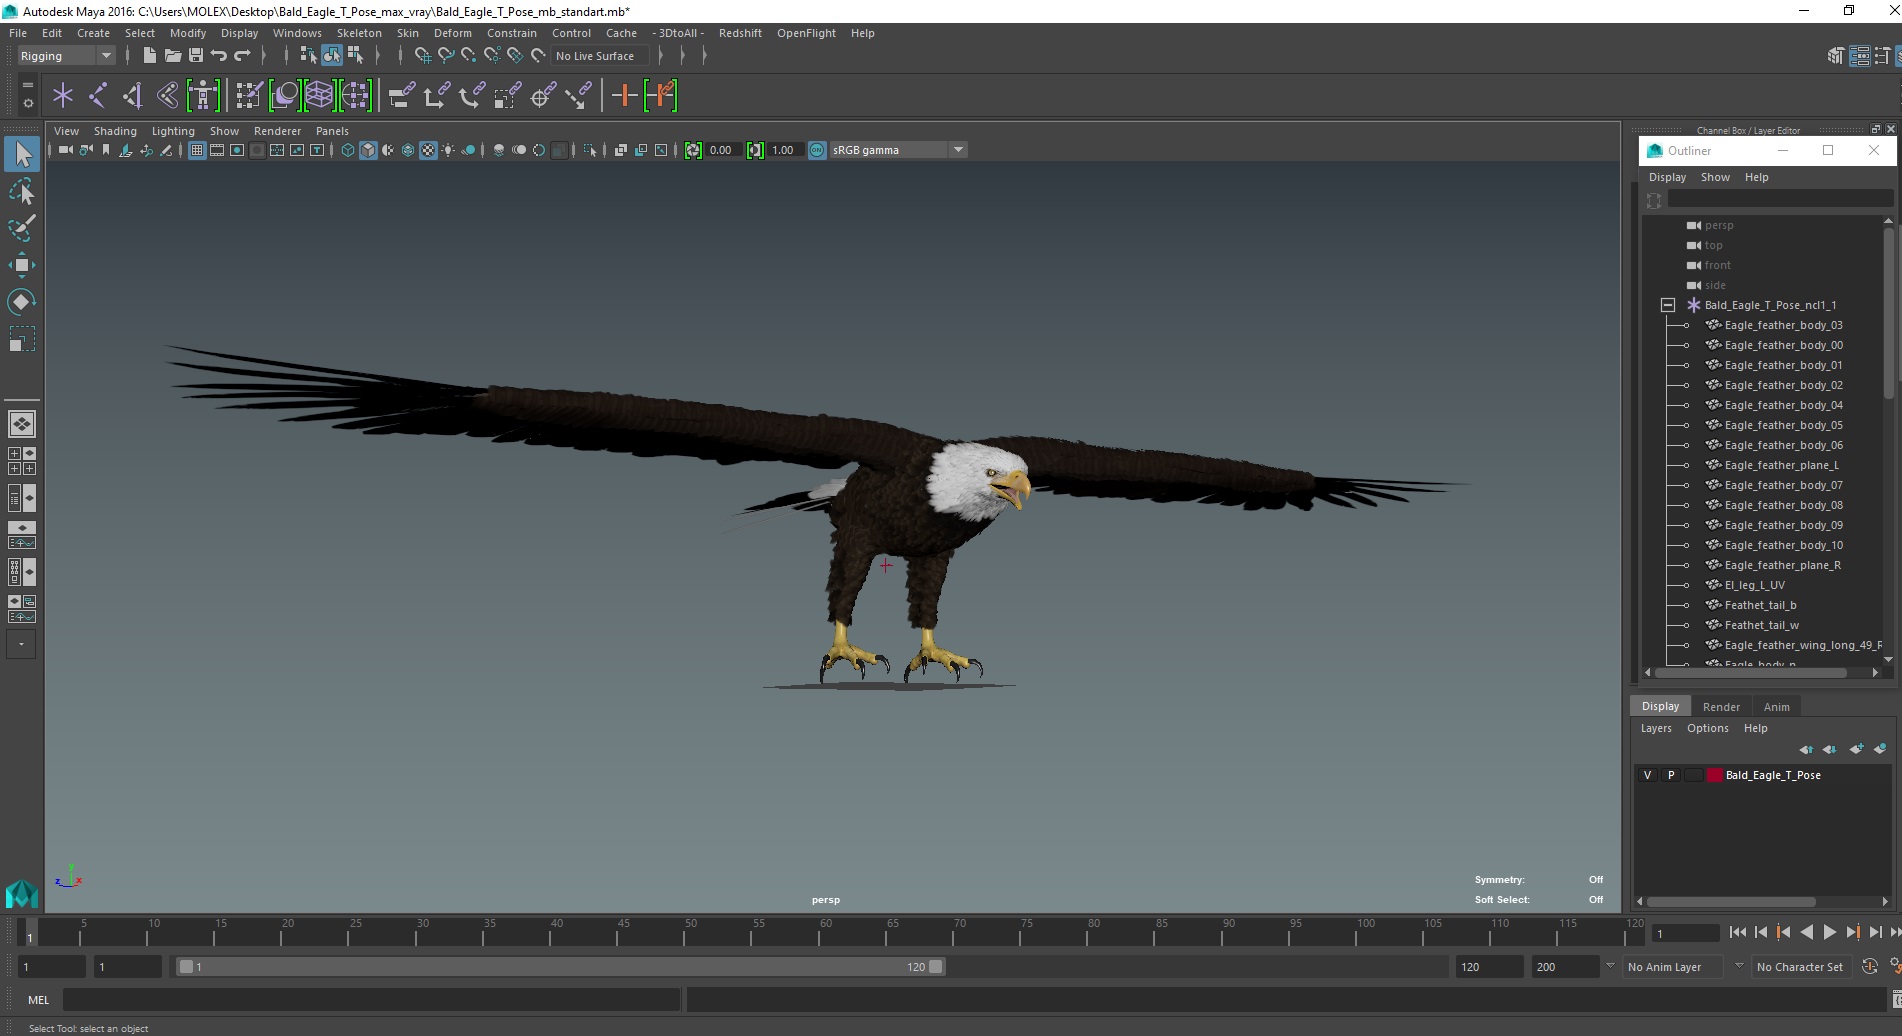
Task: Toggle select by object type mode
Action: (332, 56)
